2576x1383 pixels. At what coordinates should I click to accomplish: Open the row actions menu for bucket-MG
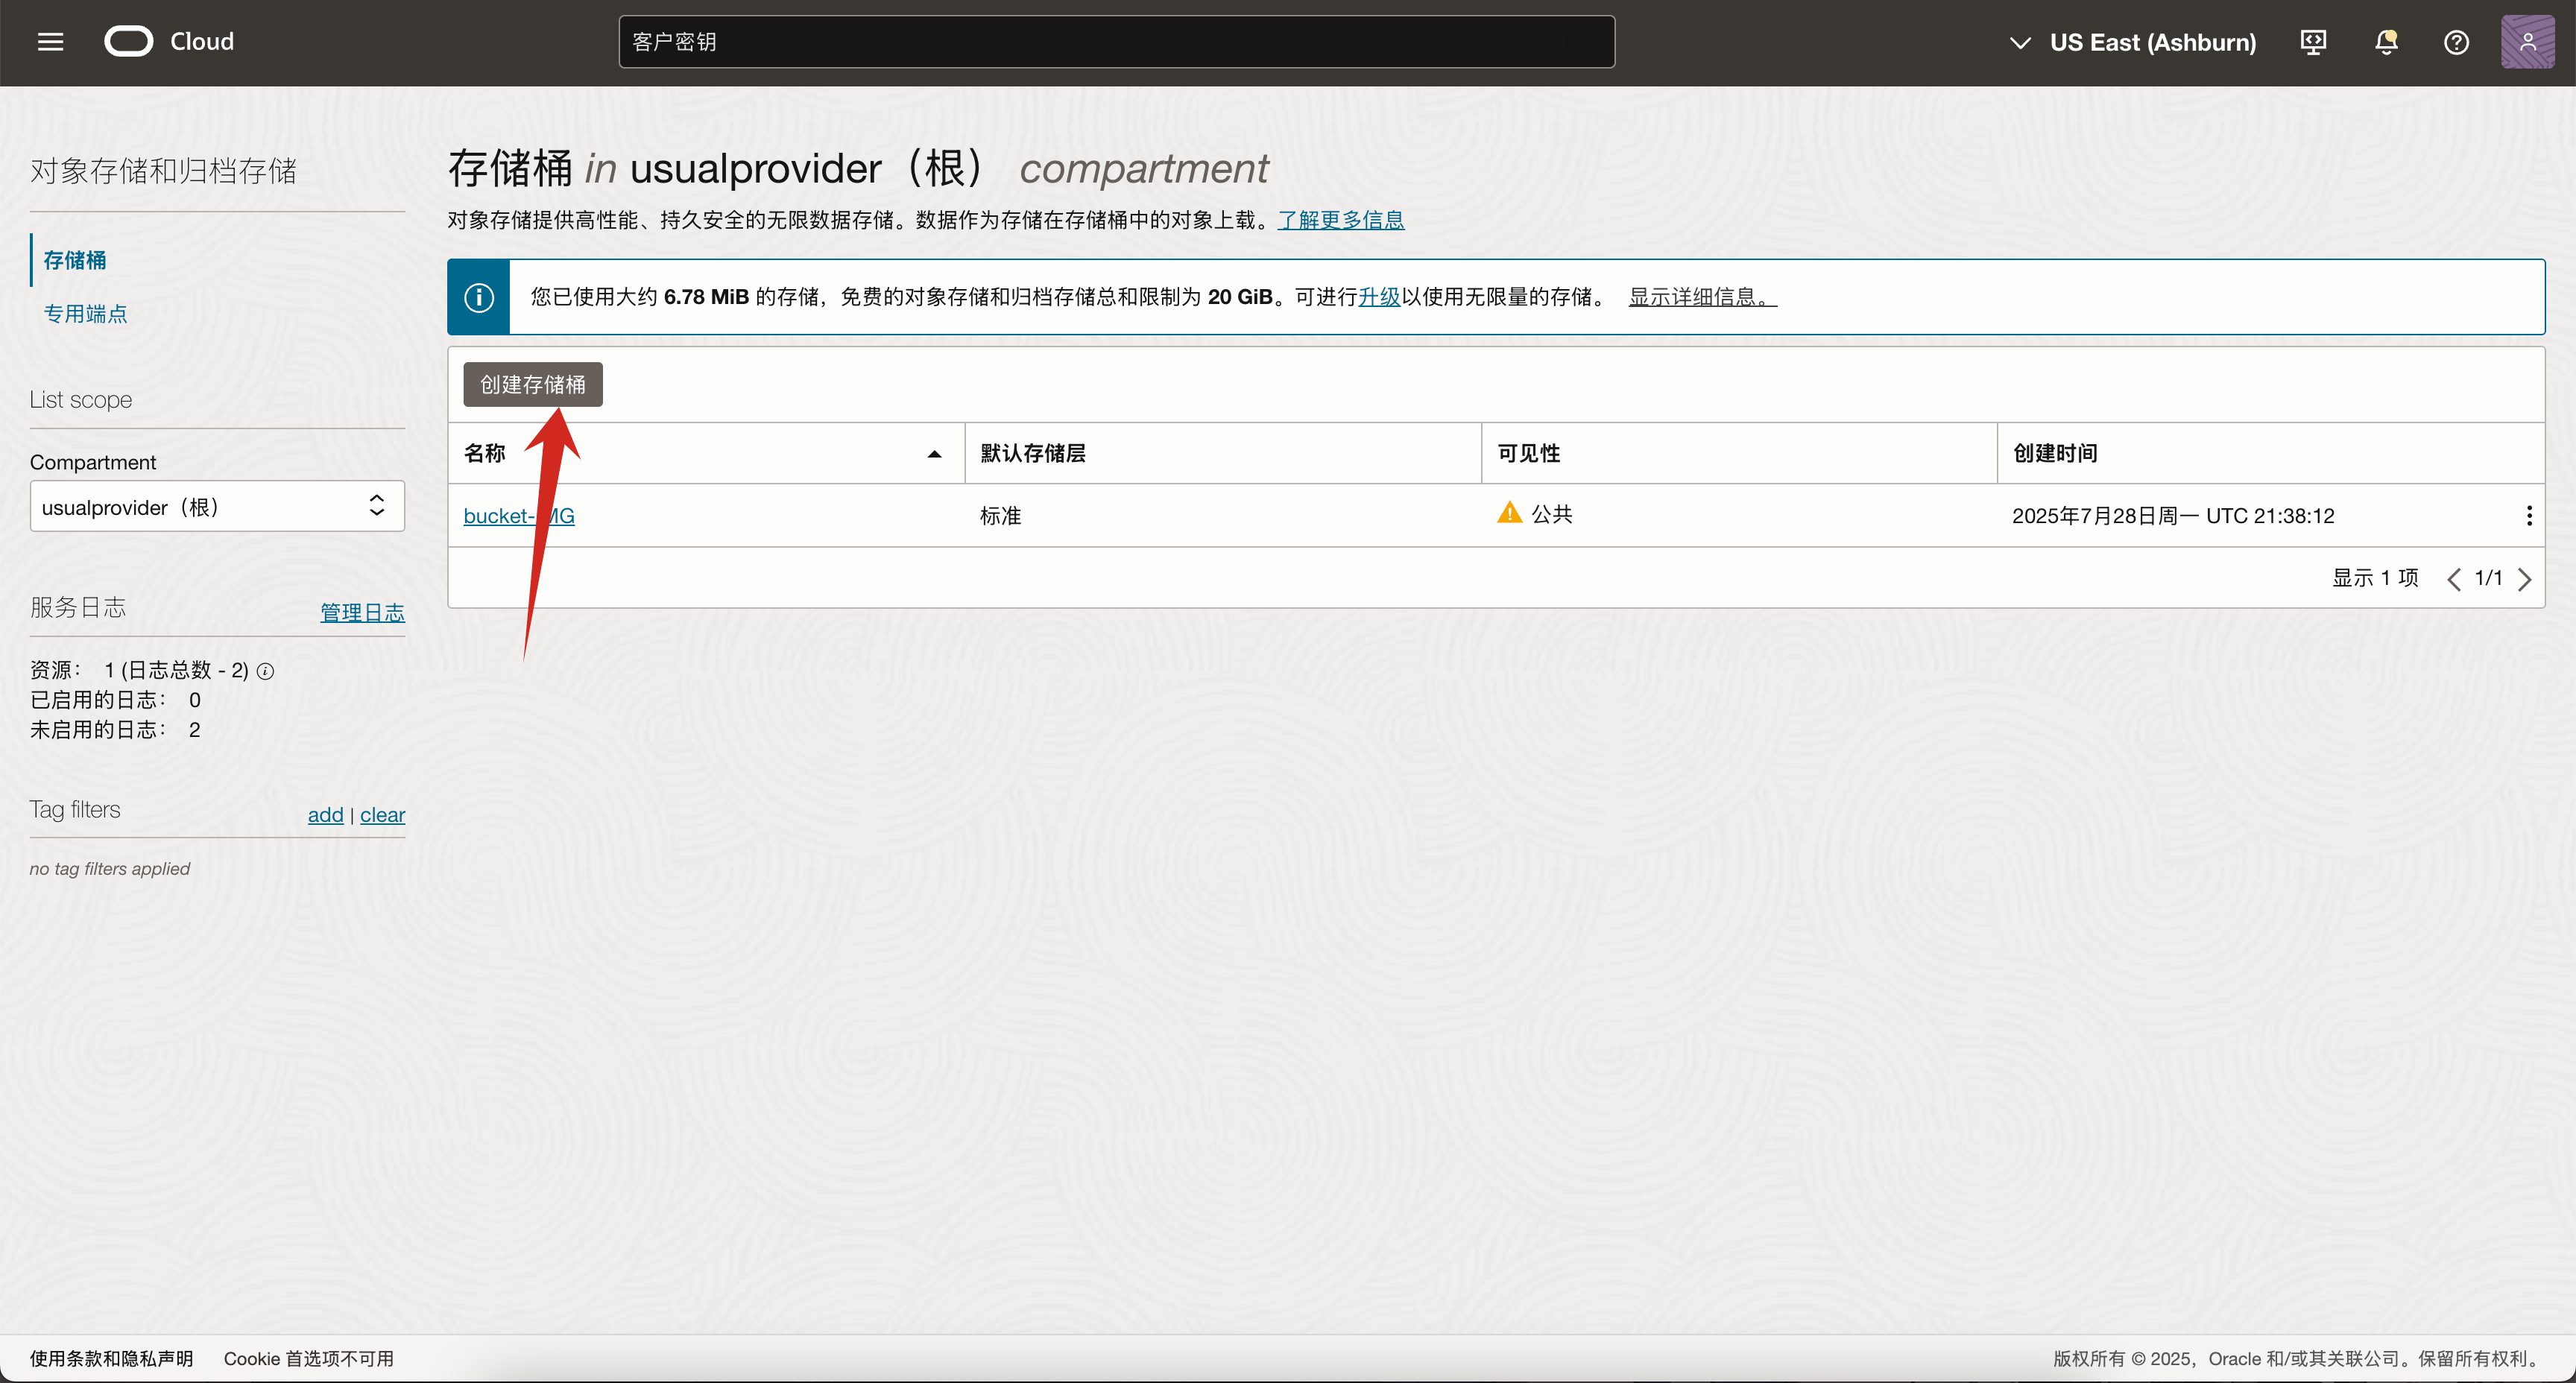(2529, 515)
